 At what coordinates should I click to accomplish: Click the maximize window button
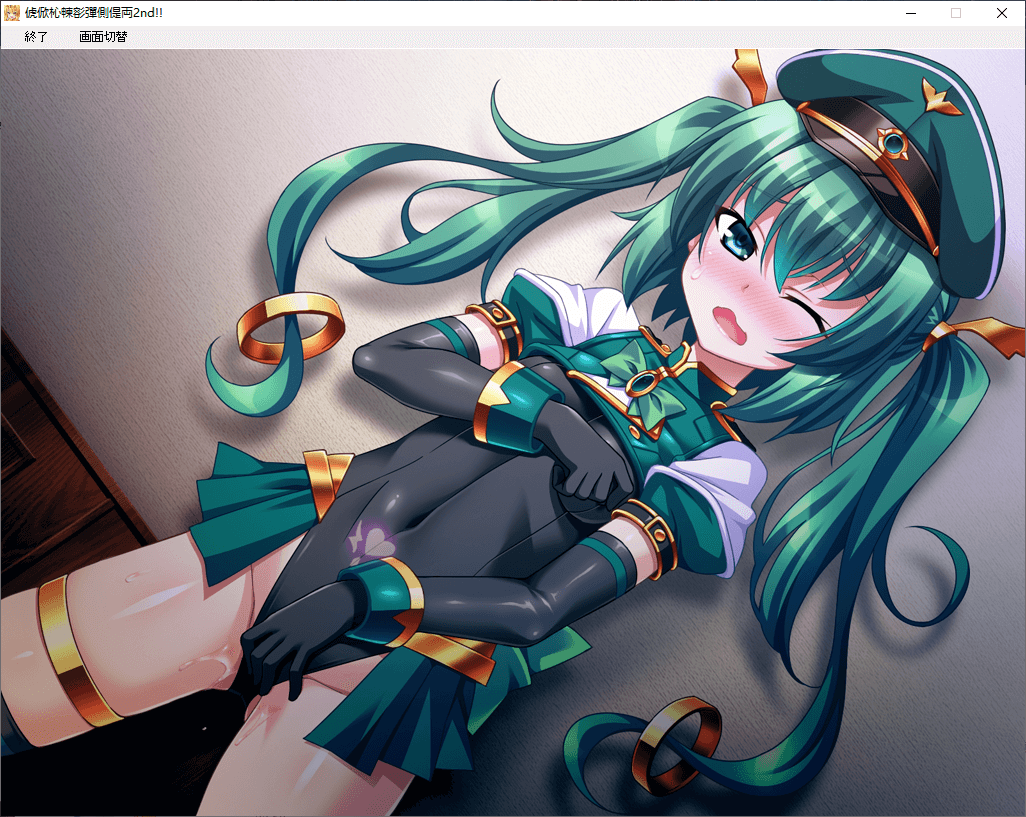[956, 13]
